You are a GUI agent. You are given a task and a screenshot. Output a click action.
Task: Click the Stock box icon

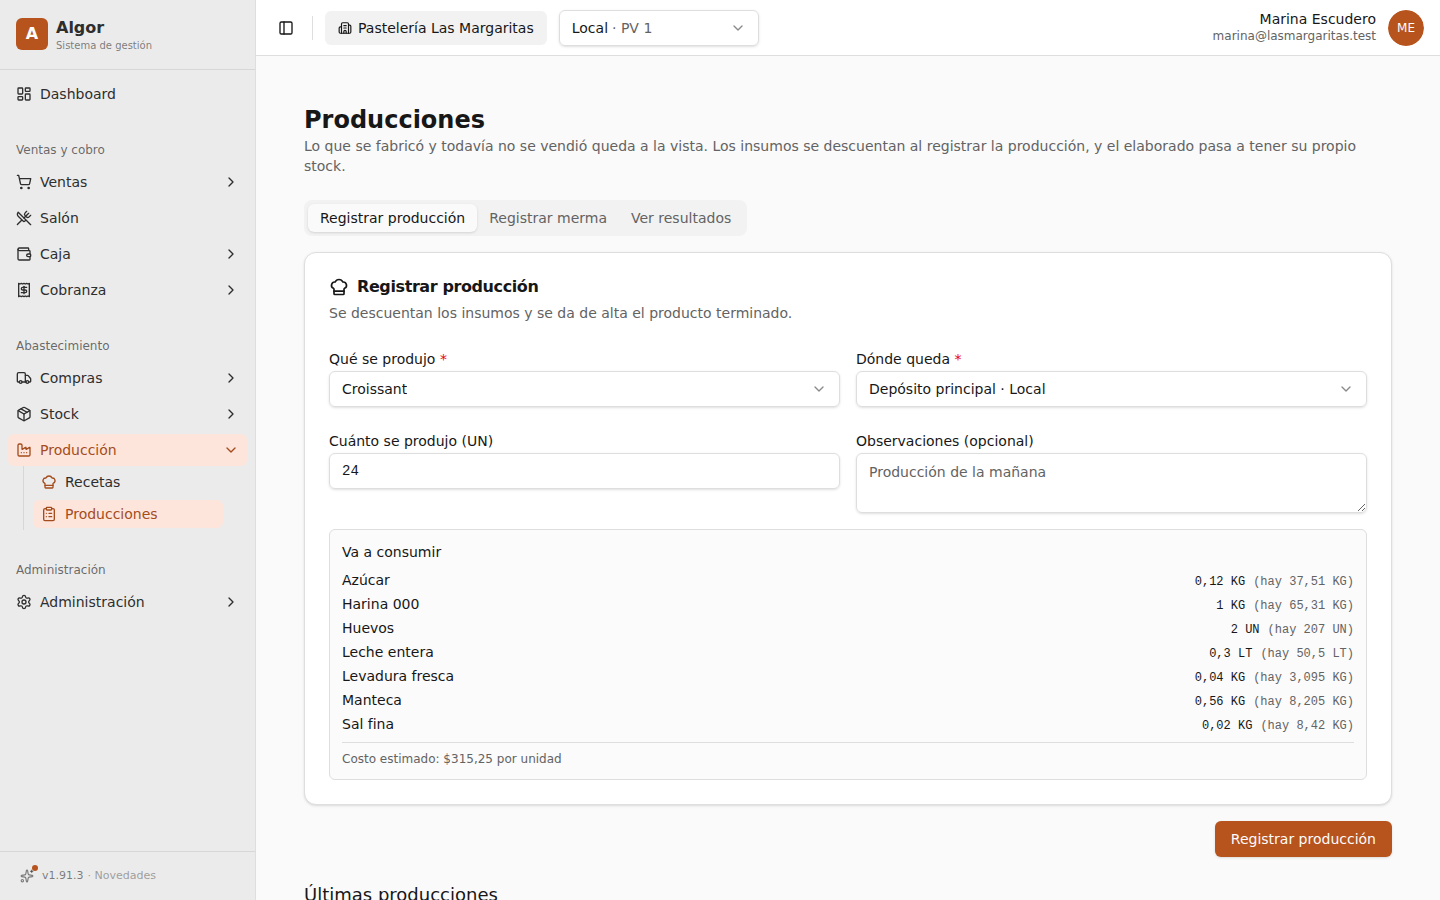tap(24, 414)
